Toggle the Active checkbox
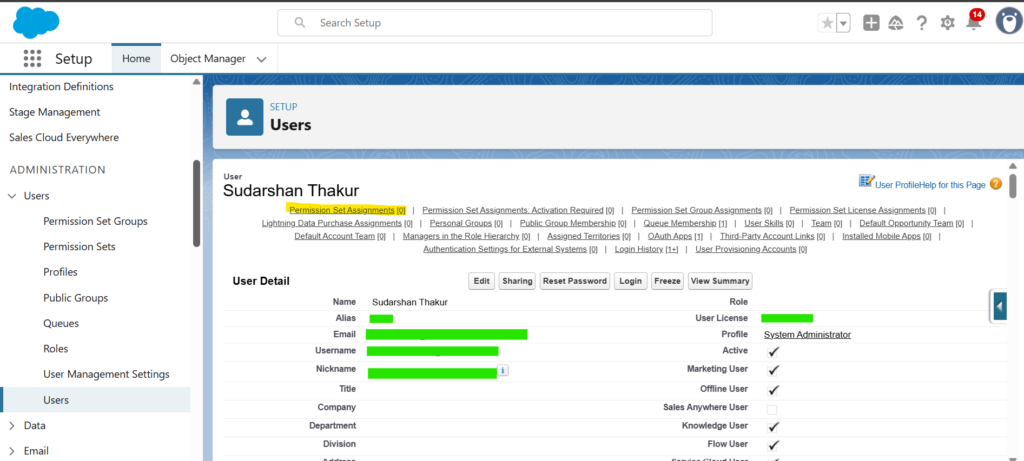Viewport: 1024px width, 461px height. (773, 351)
